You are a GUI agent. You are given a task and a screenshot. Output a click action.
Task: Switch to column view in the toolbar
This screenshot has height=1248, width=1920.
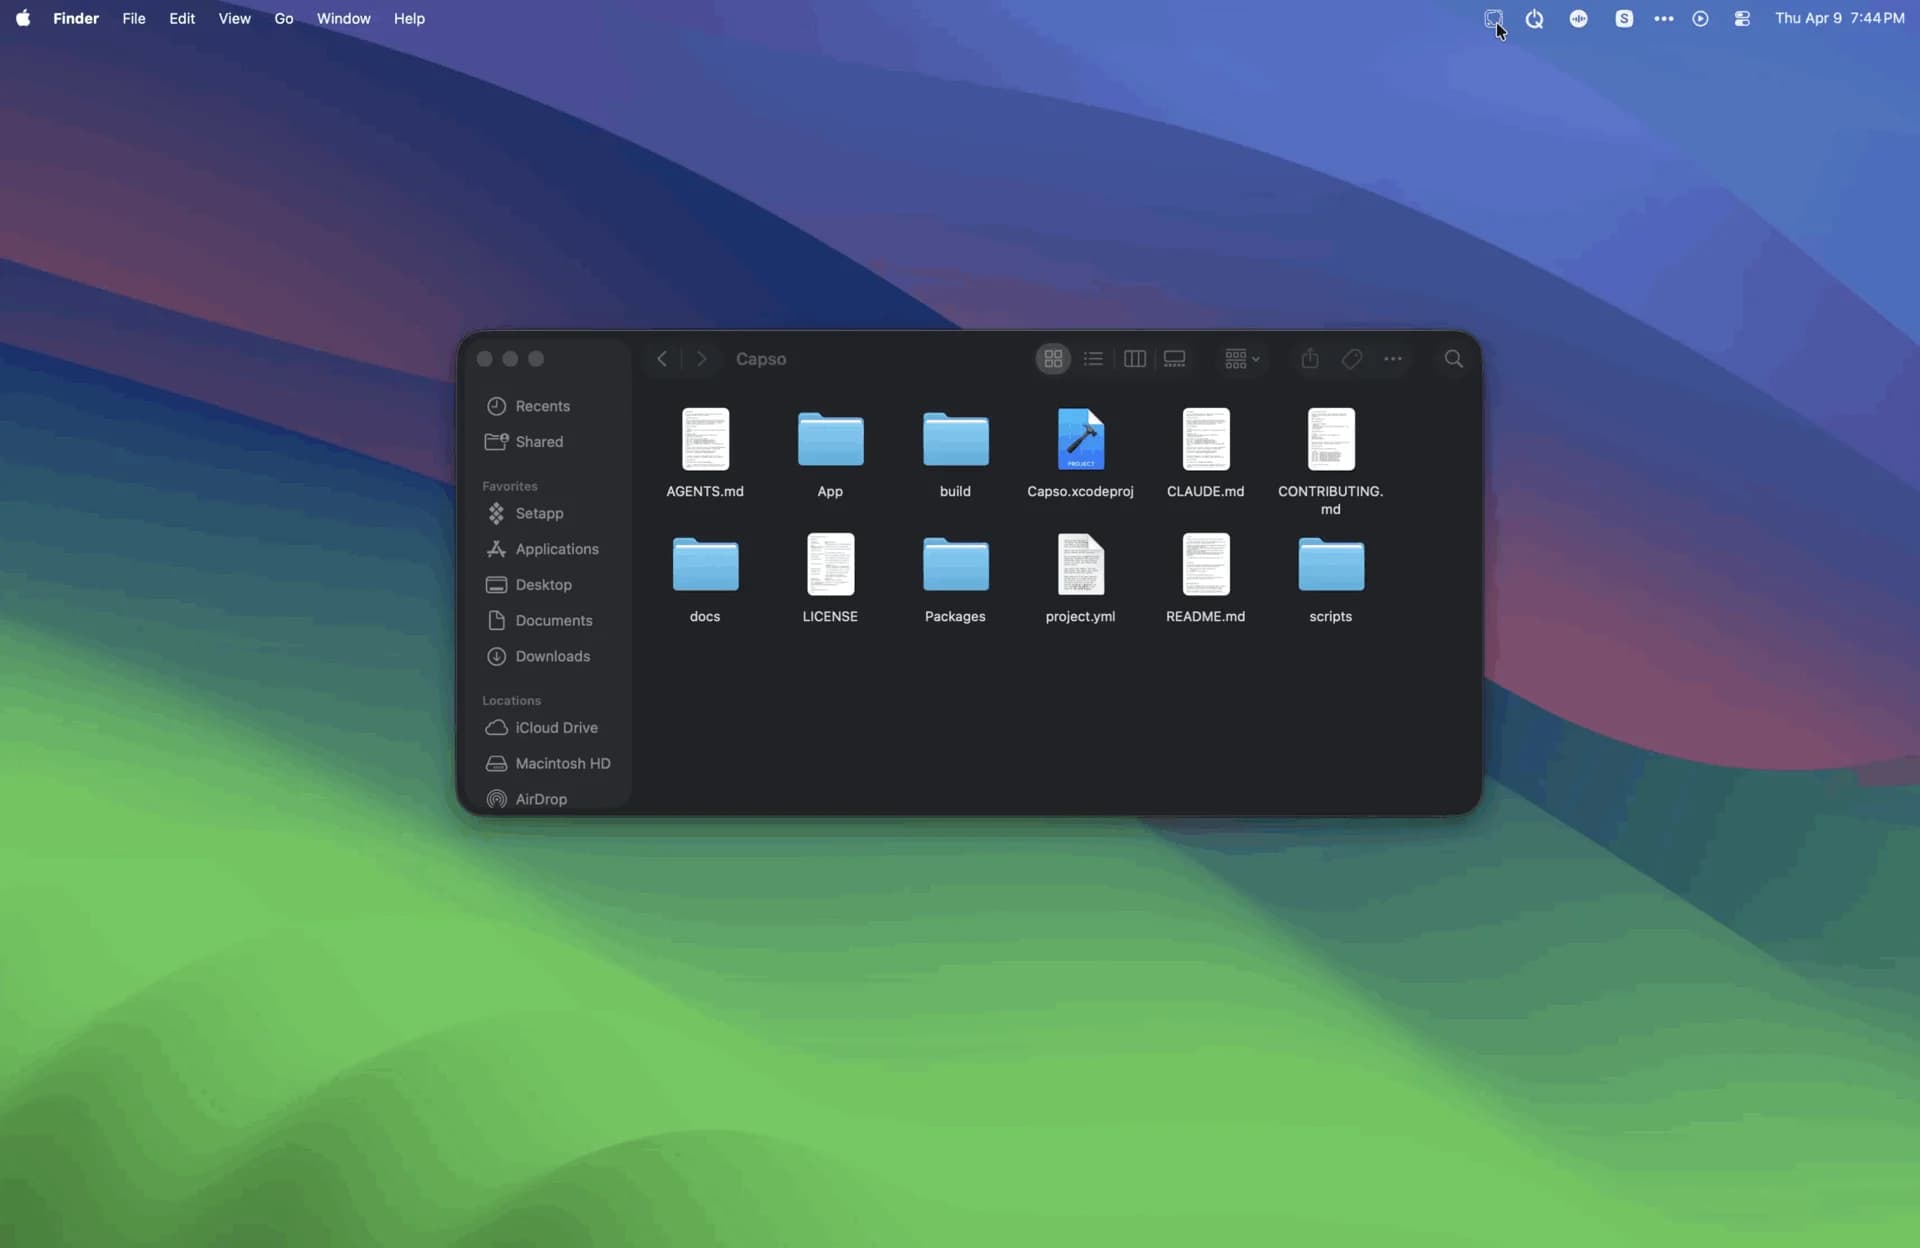click(x=1134, y=358)
